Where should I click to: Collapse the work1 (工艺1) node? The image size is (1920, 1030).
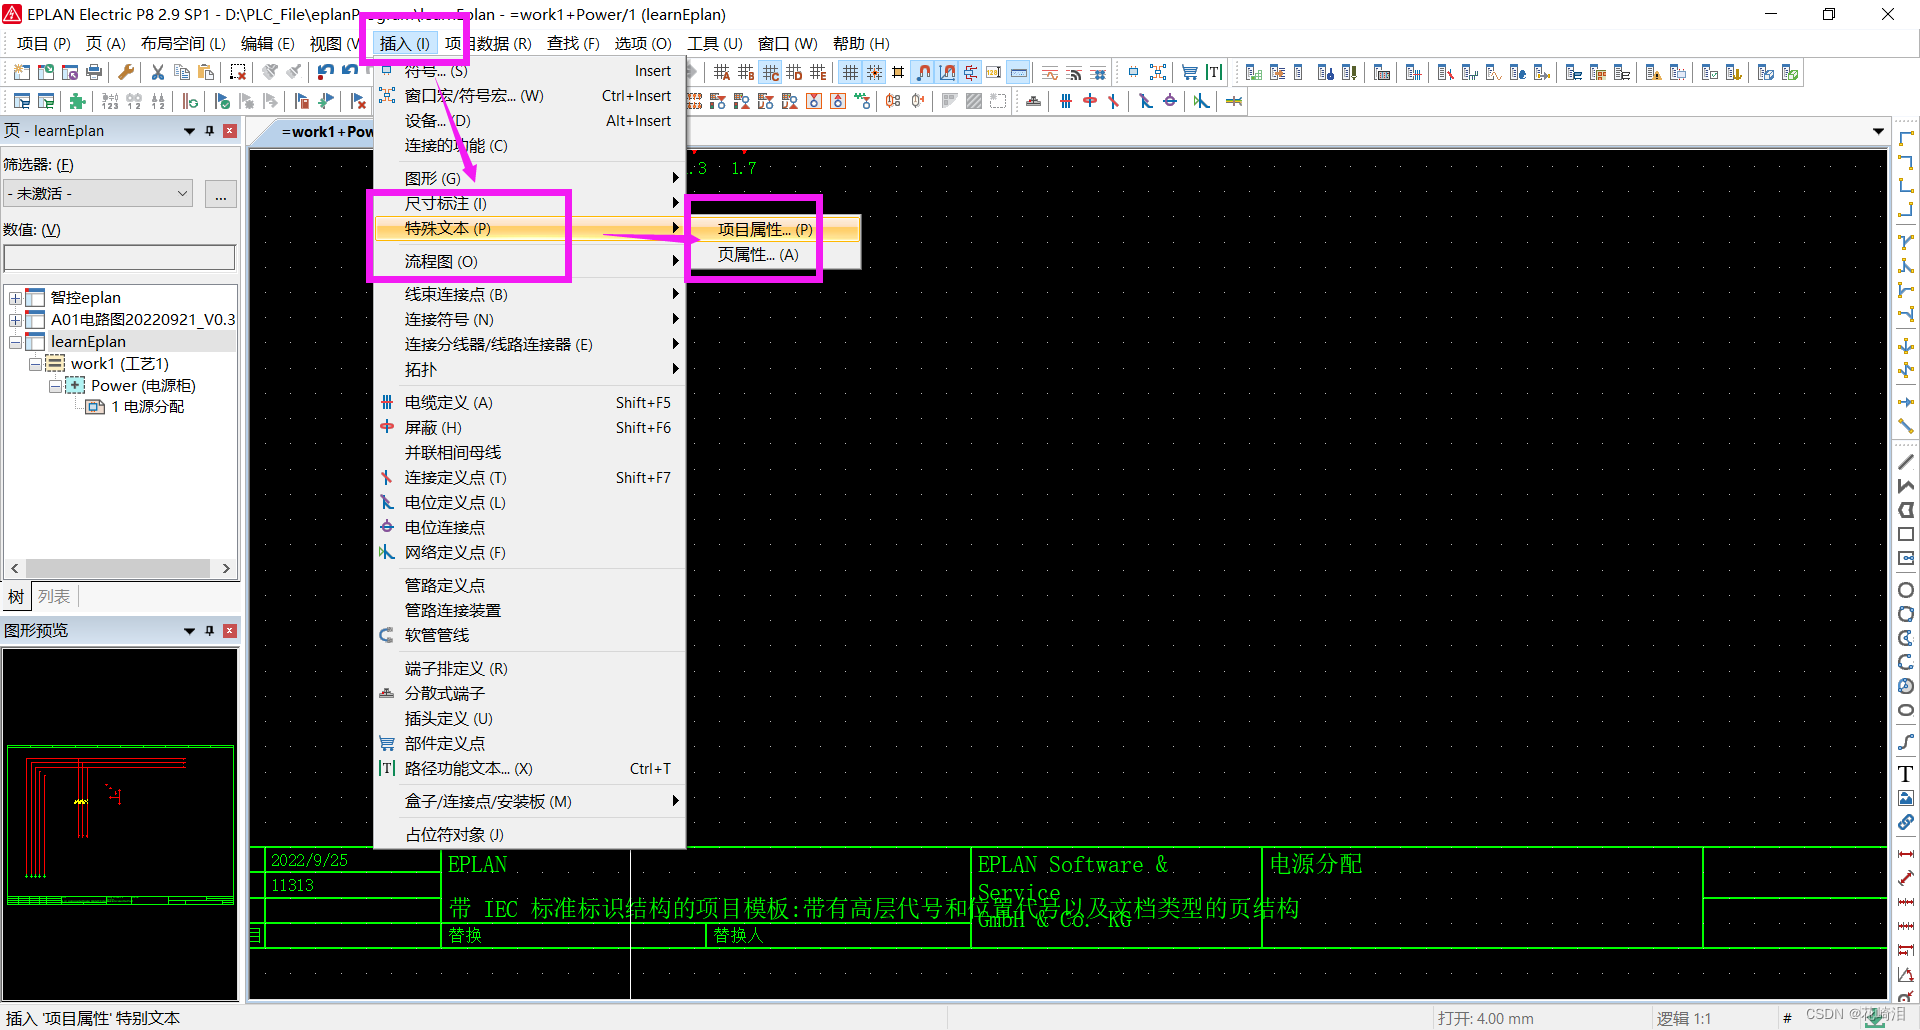(35, 364)
